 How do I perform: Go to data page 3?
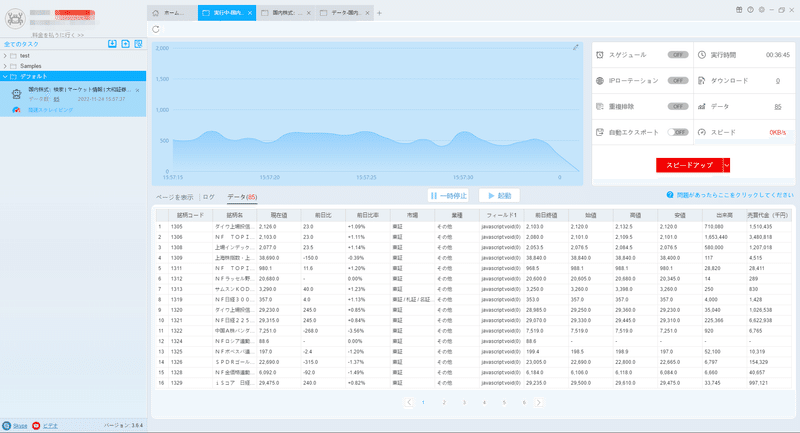[x=464, y=402]
